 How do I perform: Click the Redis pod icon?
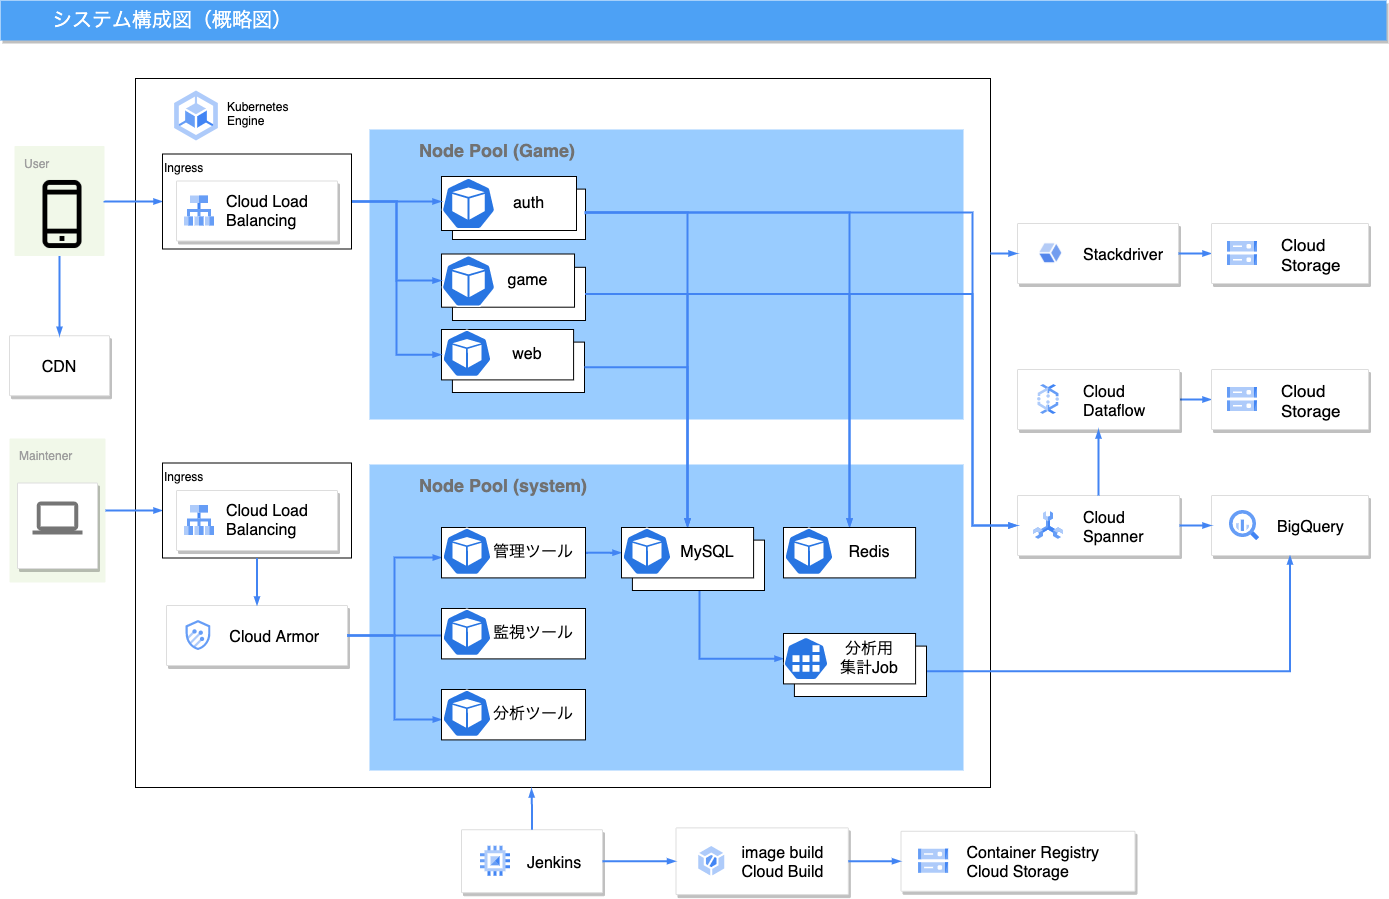tap(809, 552)
